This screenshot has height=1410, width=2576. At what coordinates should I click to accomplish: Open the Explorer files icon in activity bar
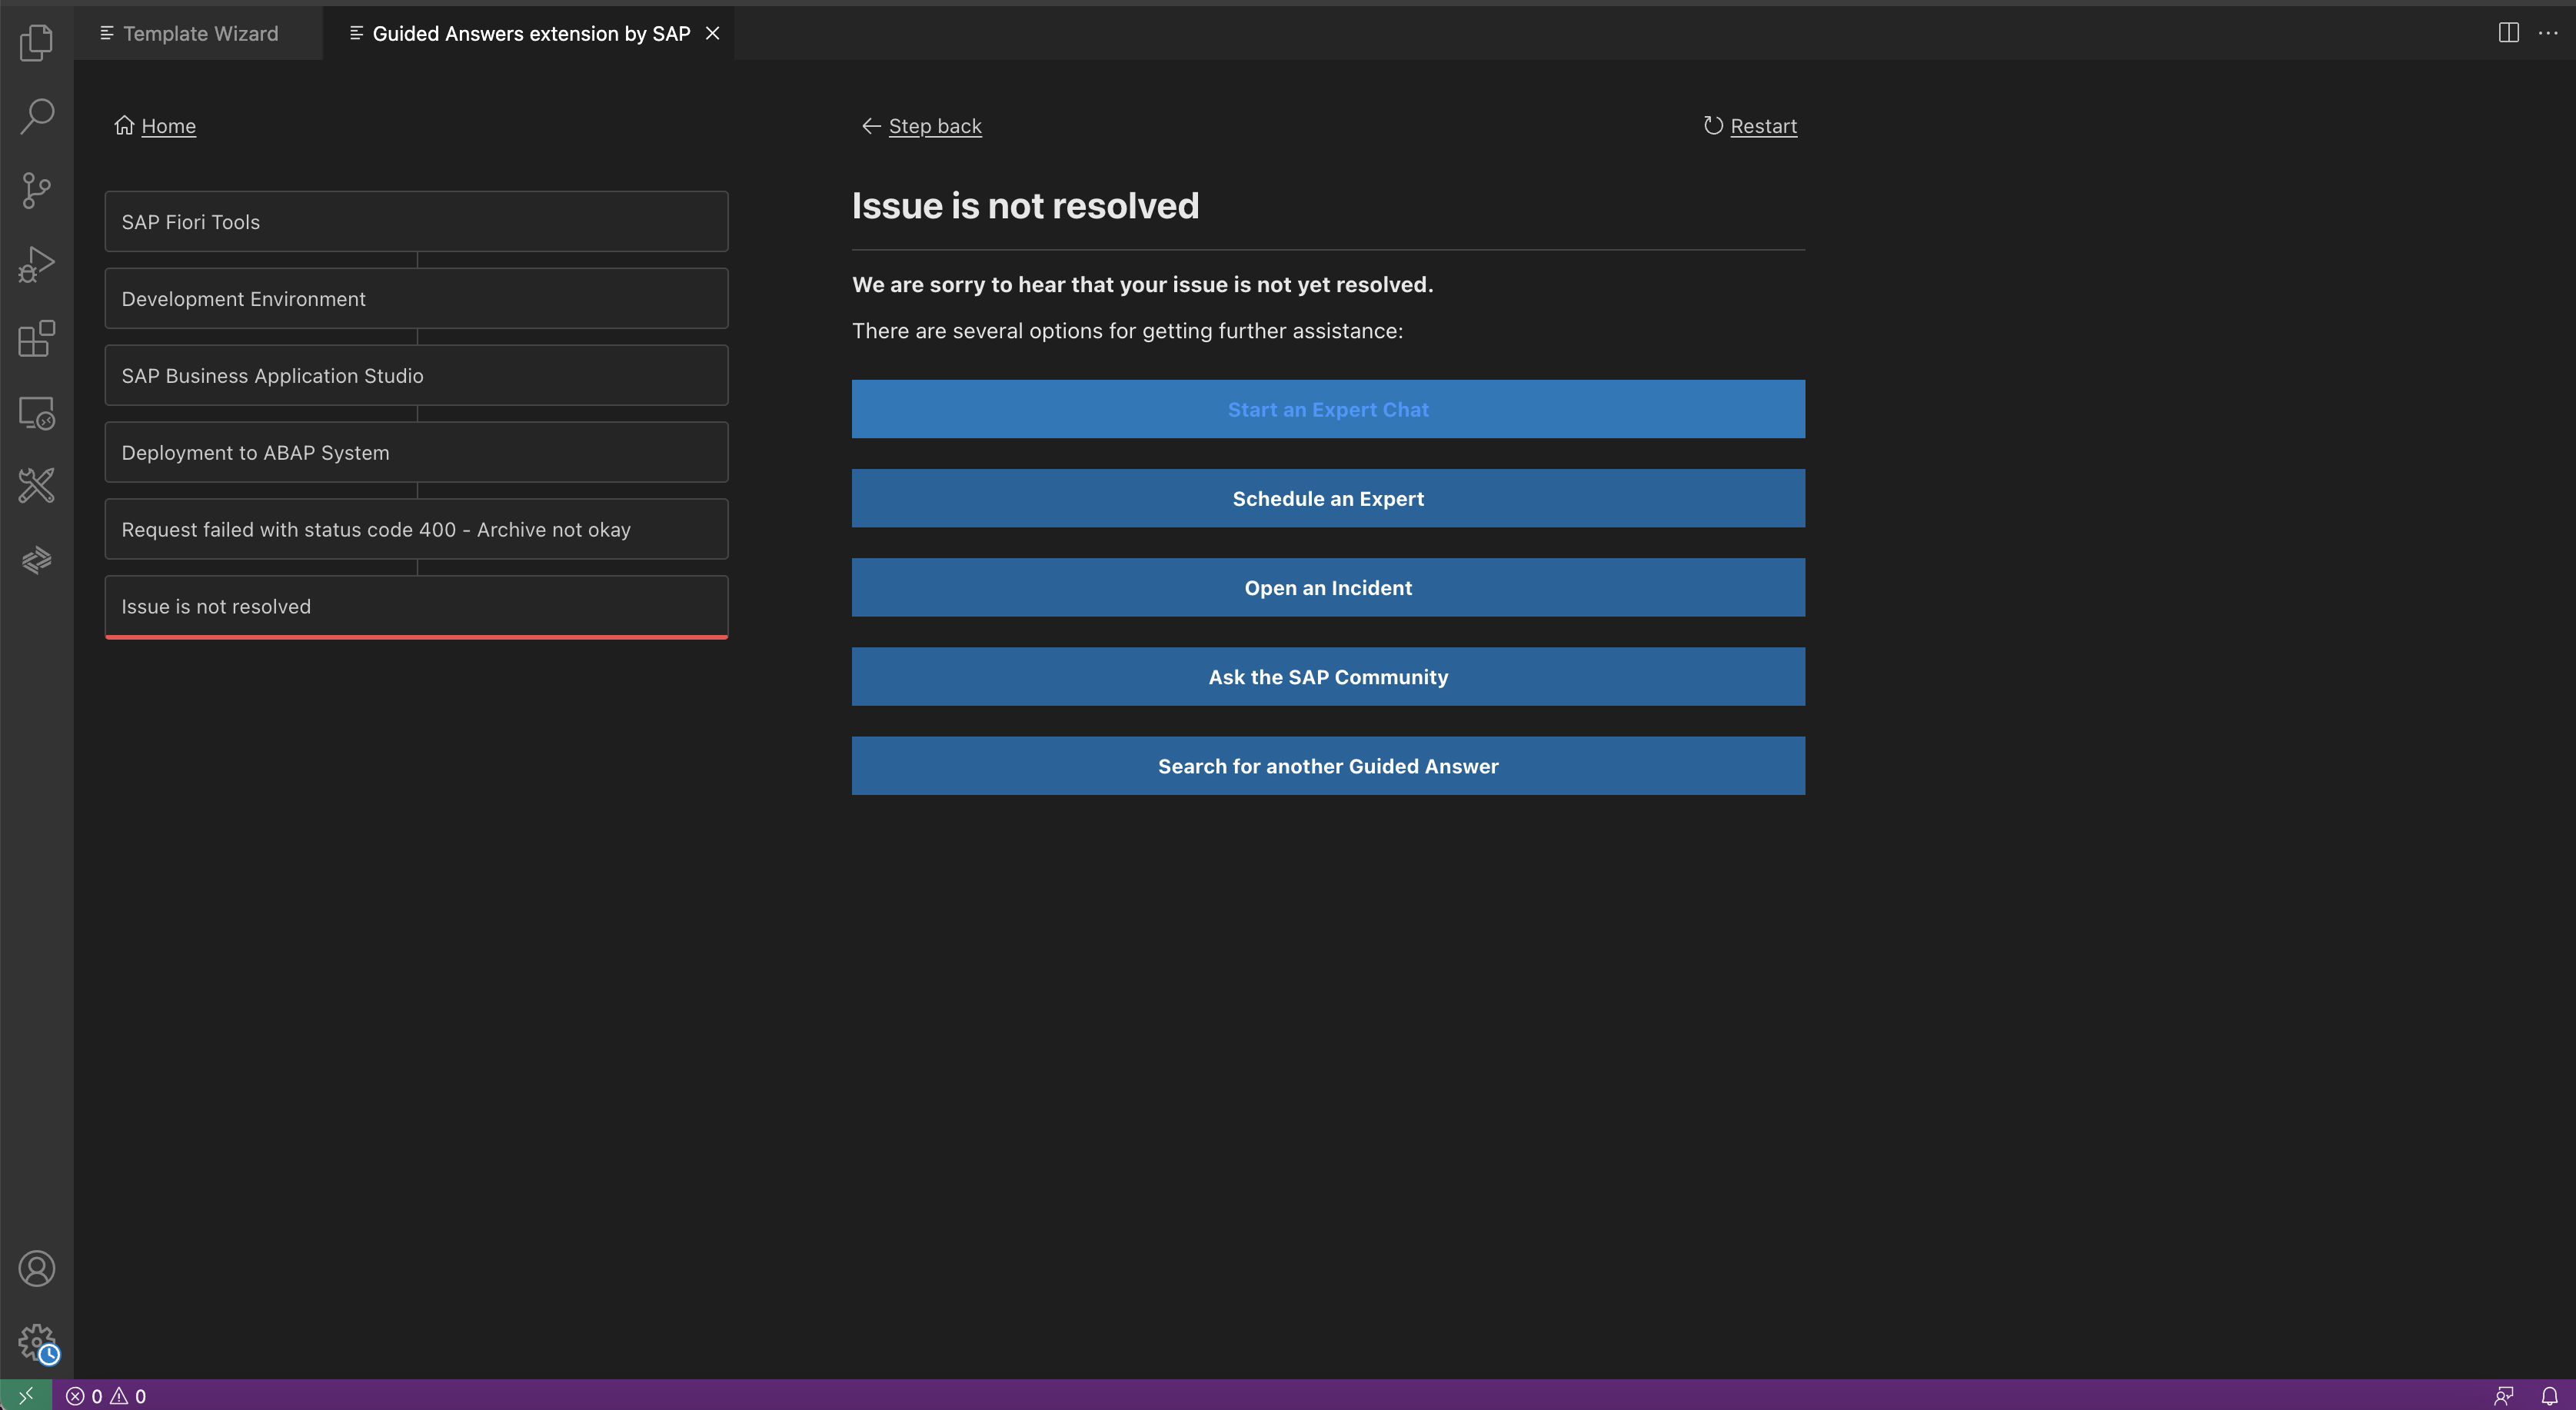(x=36, y=42)
